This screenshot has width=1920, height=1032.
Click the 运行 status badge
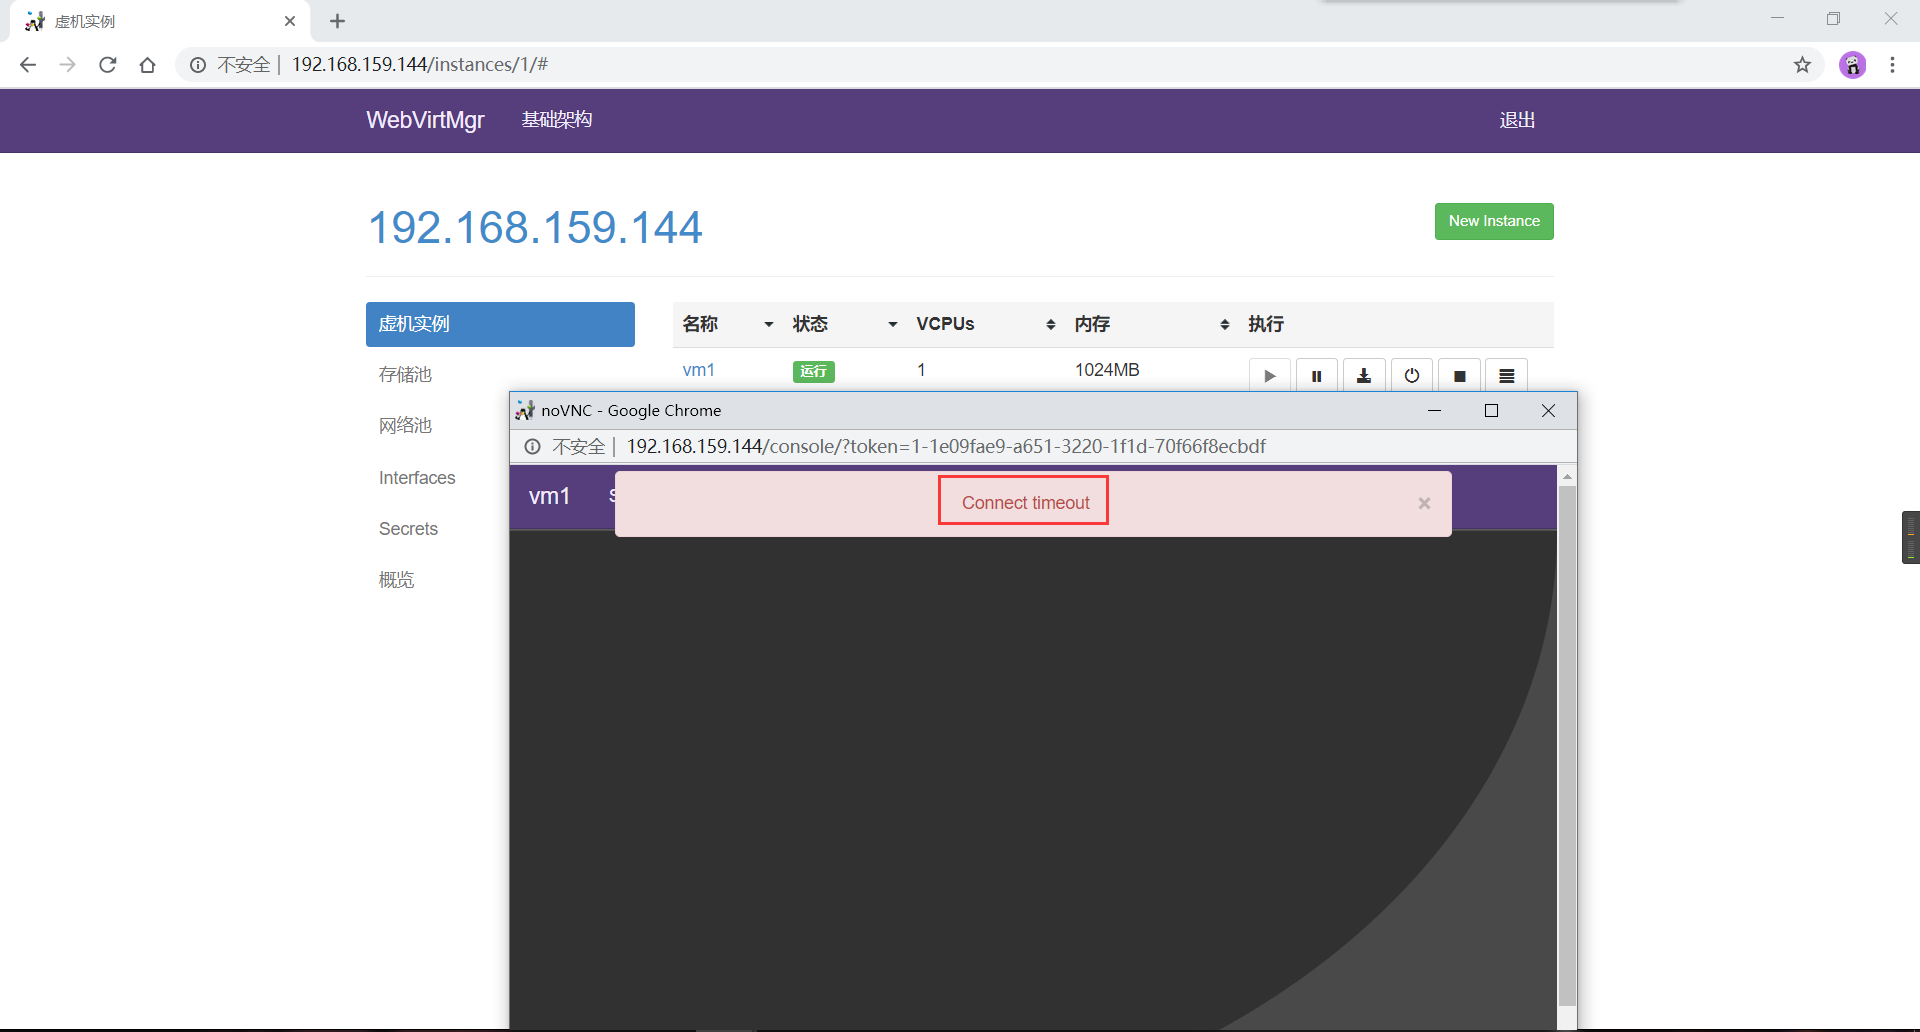(814, 371)
